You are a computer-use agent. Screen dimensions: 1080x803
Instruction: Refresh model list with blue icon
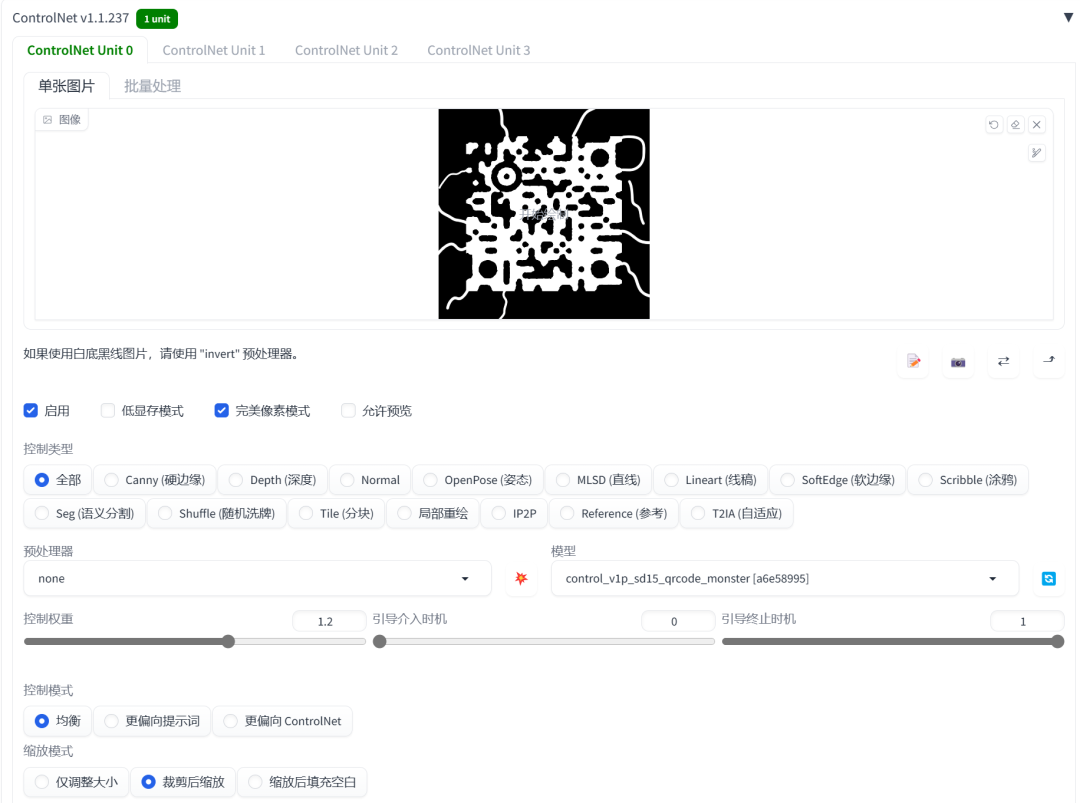[1048, 578]
